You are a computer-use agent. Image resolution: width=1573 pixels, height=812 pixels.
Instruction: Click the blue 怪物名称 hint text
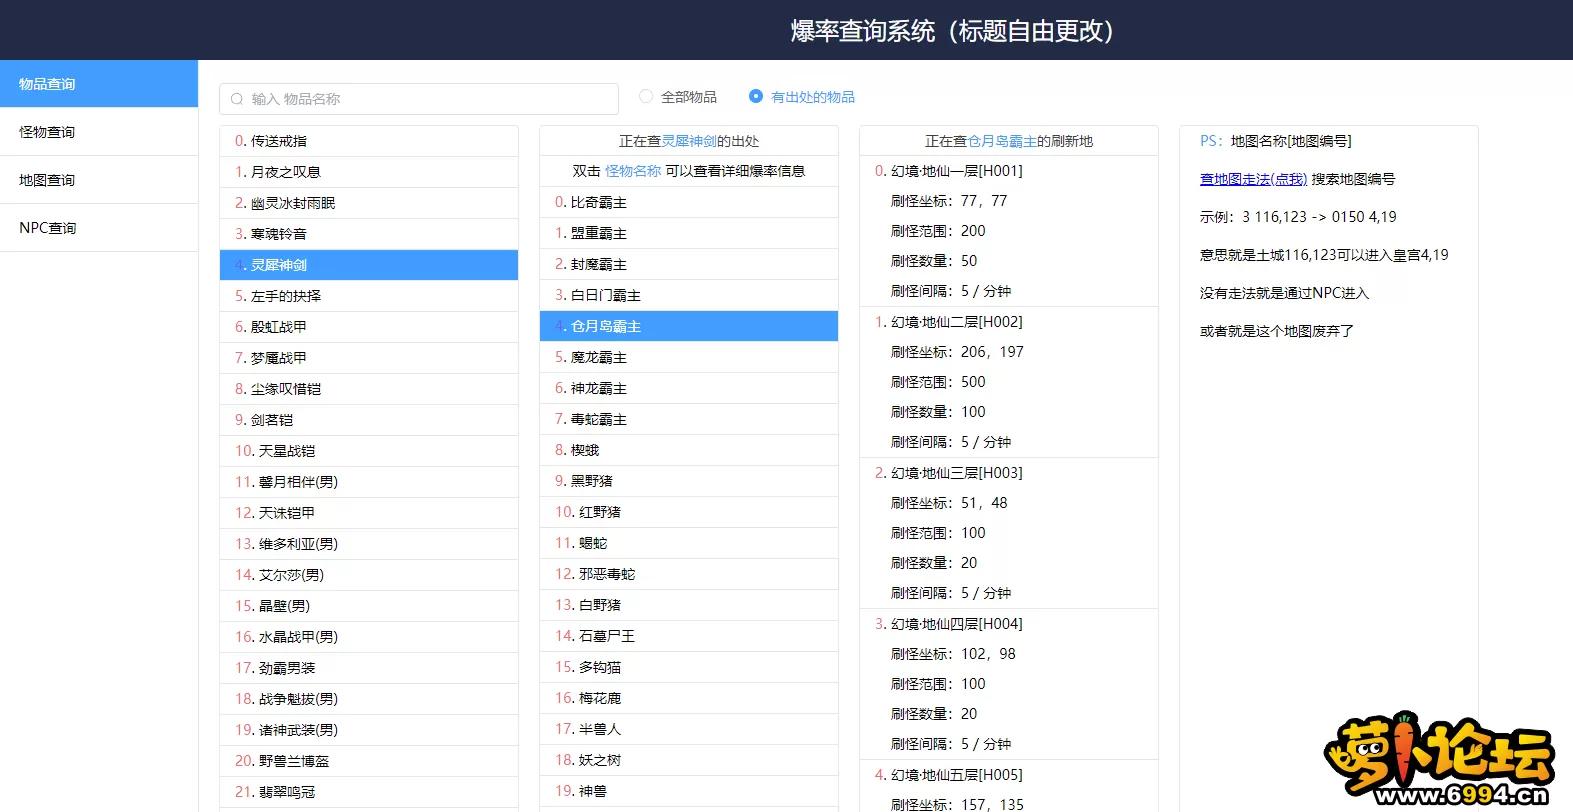[633, 171]
